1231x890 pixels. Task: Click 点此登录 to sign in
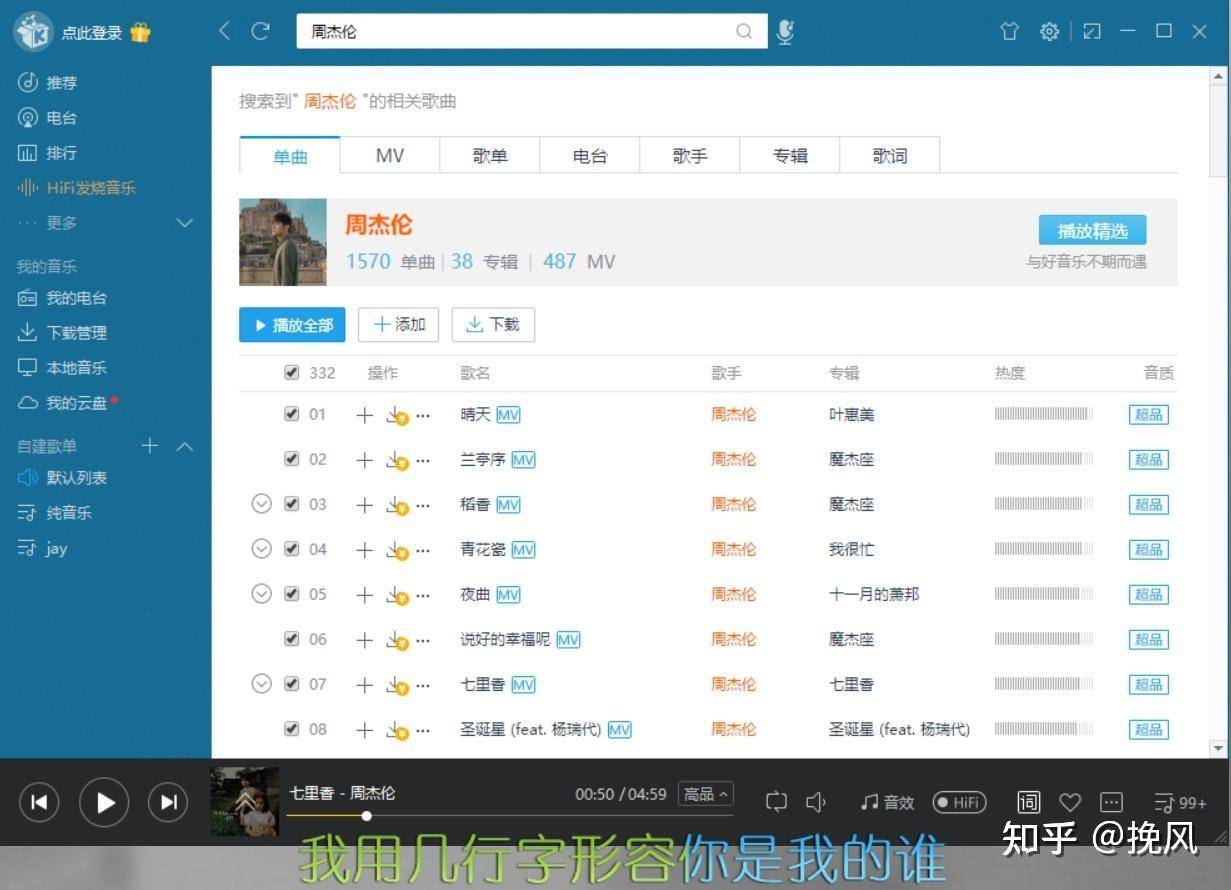(x=91, y=33)
